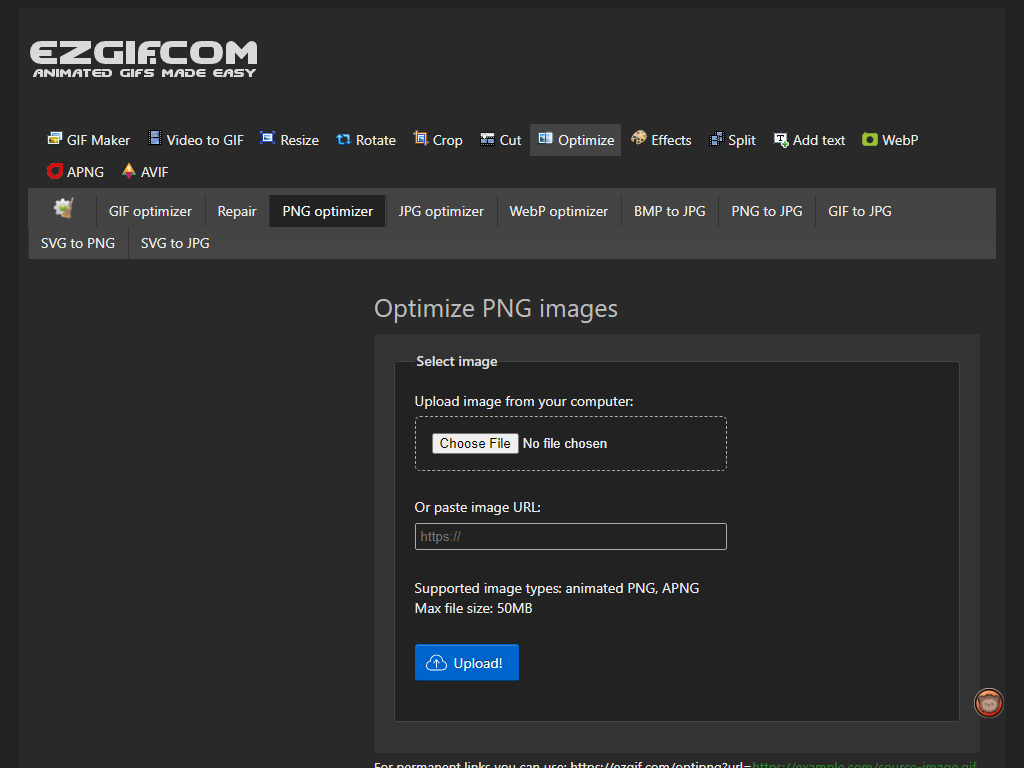Click the GIF Maker icon
Image resolution: width=1024 pixels, height=768 pixels.
coord(54,138)
